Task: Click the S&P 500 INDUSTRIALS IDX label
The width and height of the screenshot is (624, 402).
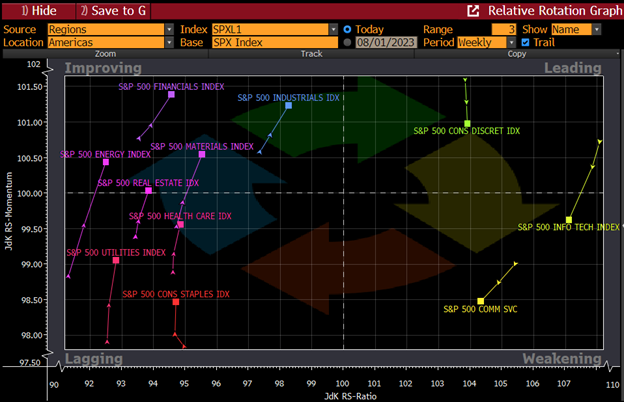Action: tap(289, 98)
